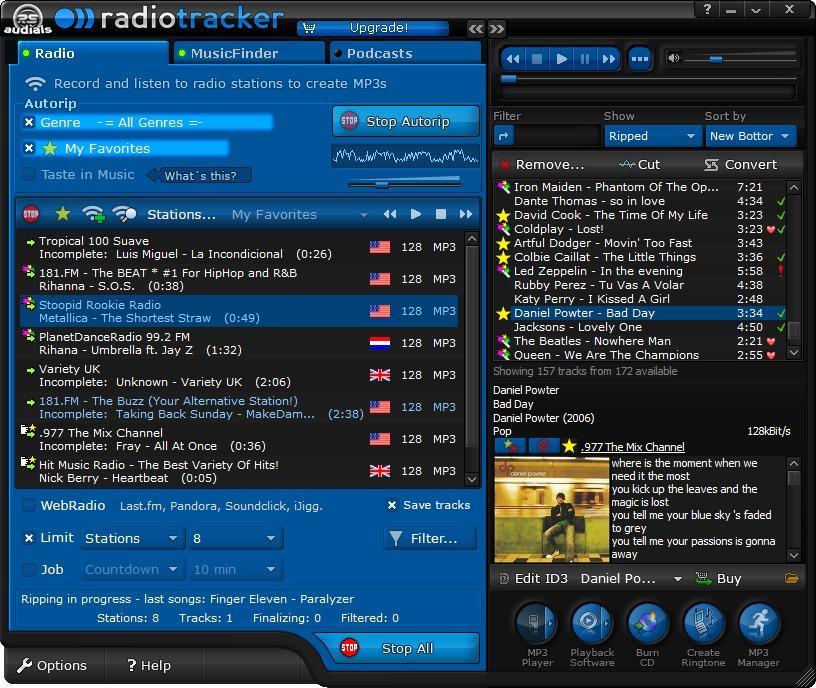
Task: Open the three-dots player options button
Action: (640, 59)
